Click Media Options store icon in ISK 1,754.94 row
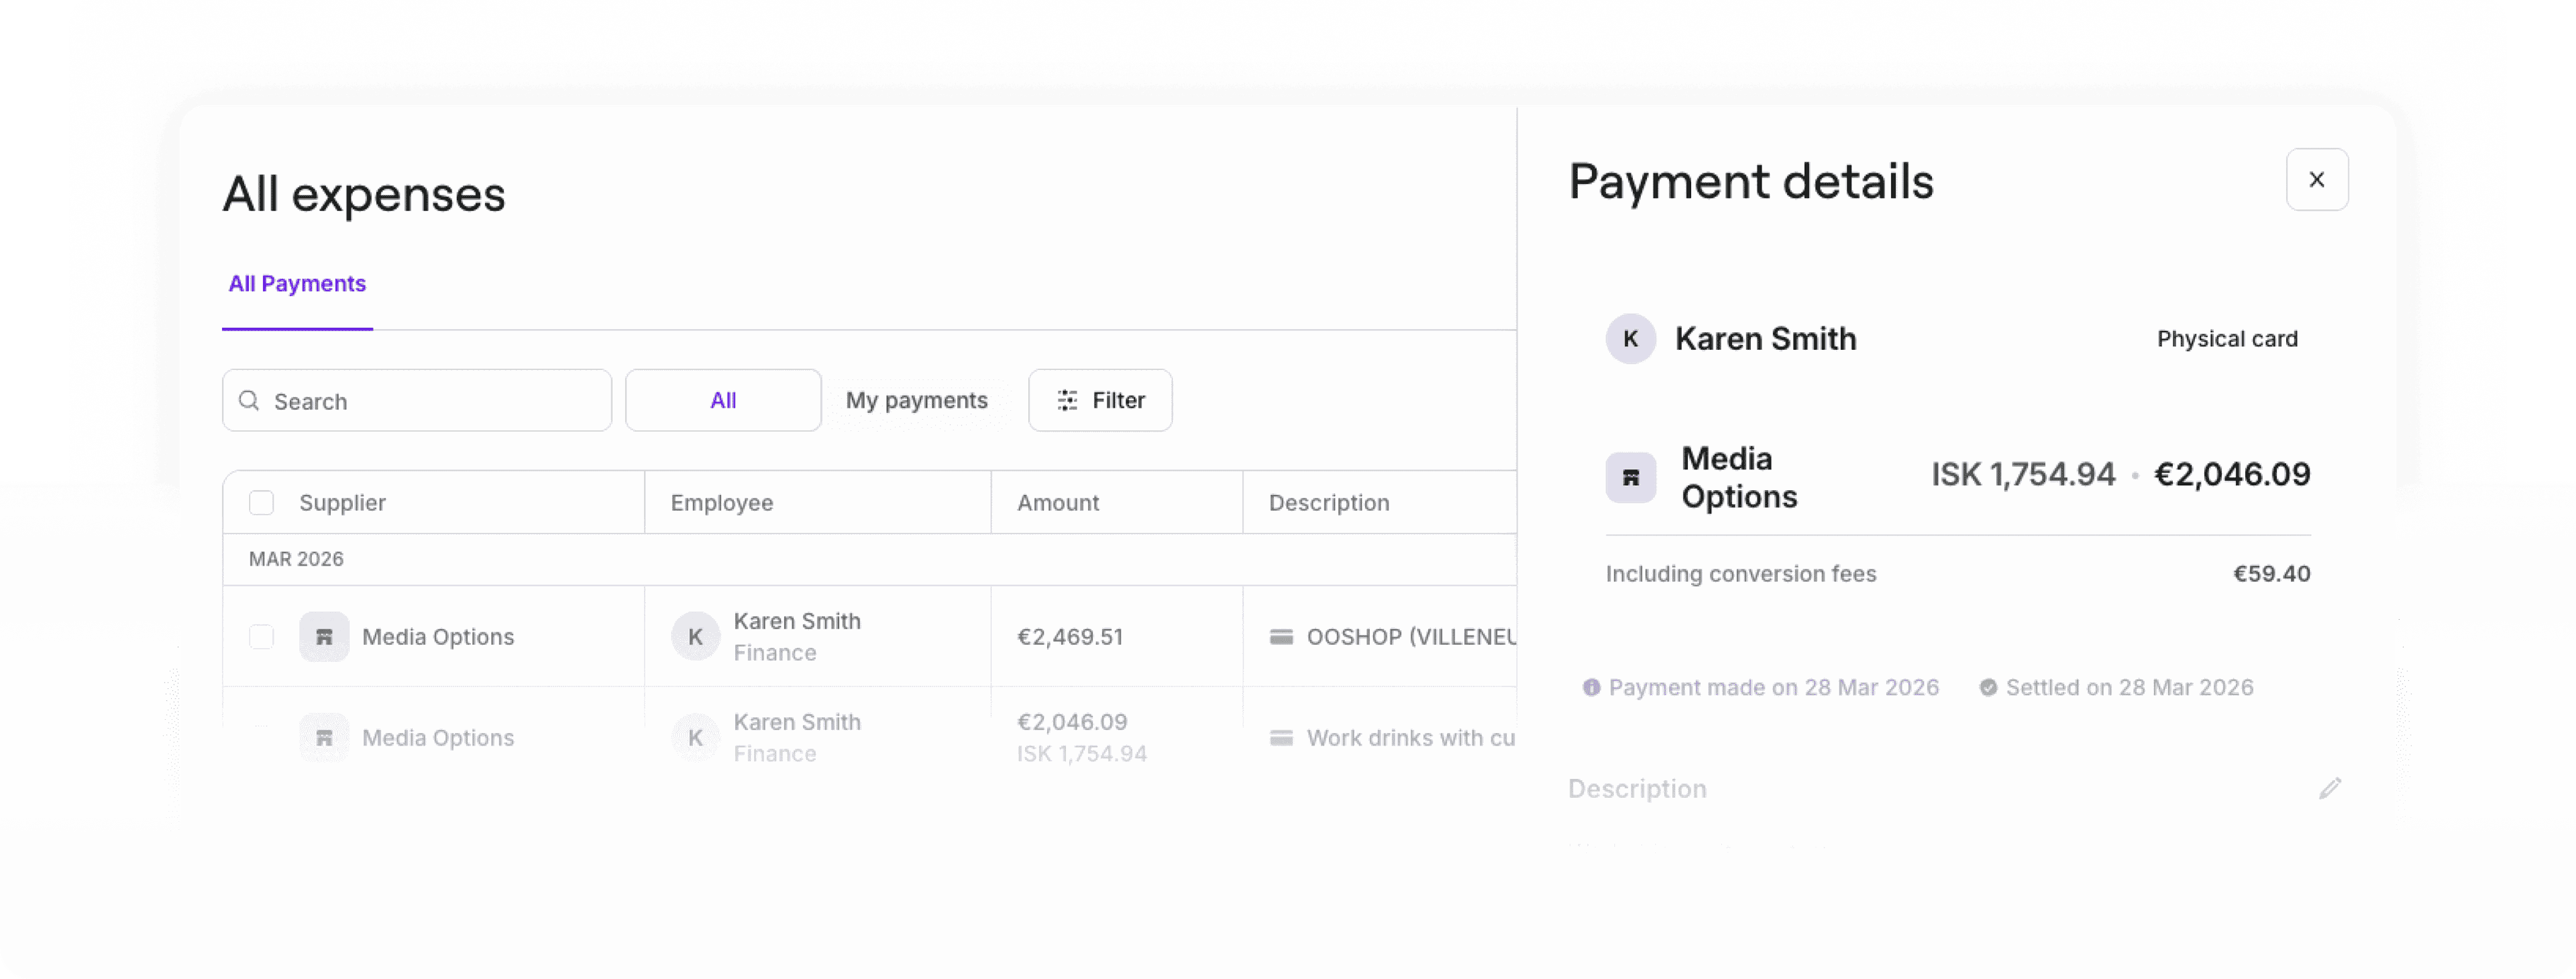This screenshot has width=2576, height=979. (324, 738)
